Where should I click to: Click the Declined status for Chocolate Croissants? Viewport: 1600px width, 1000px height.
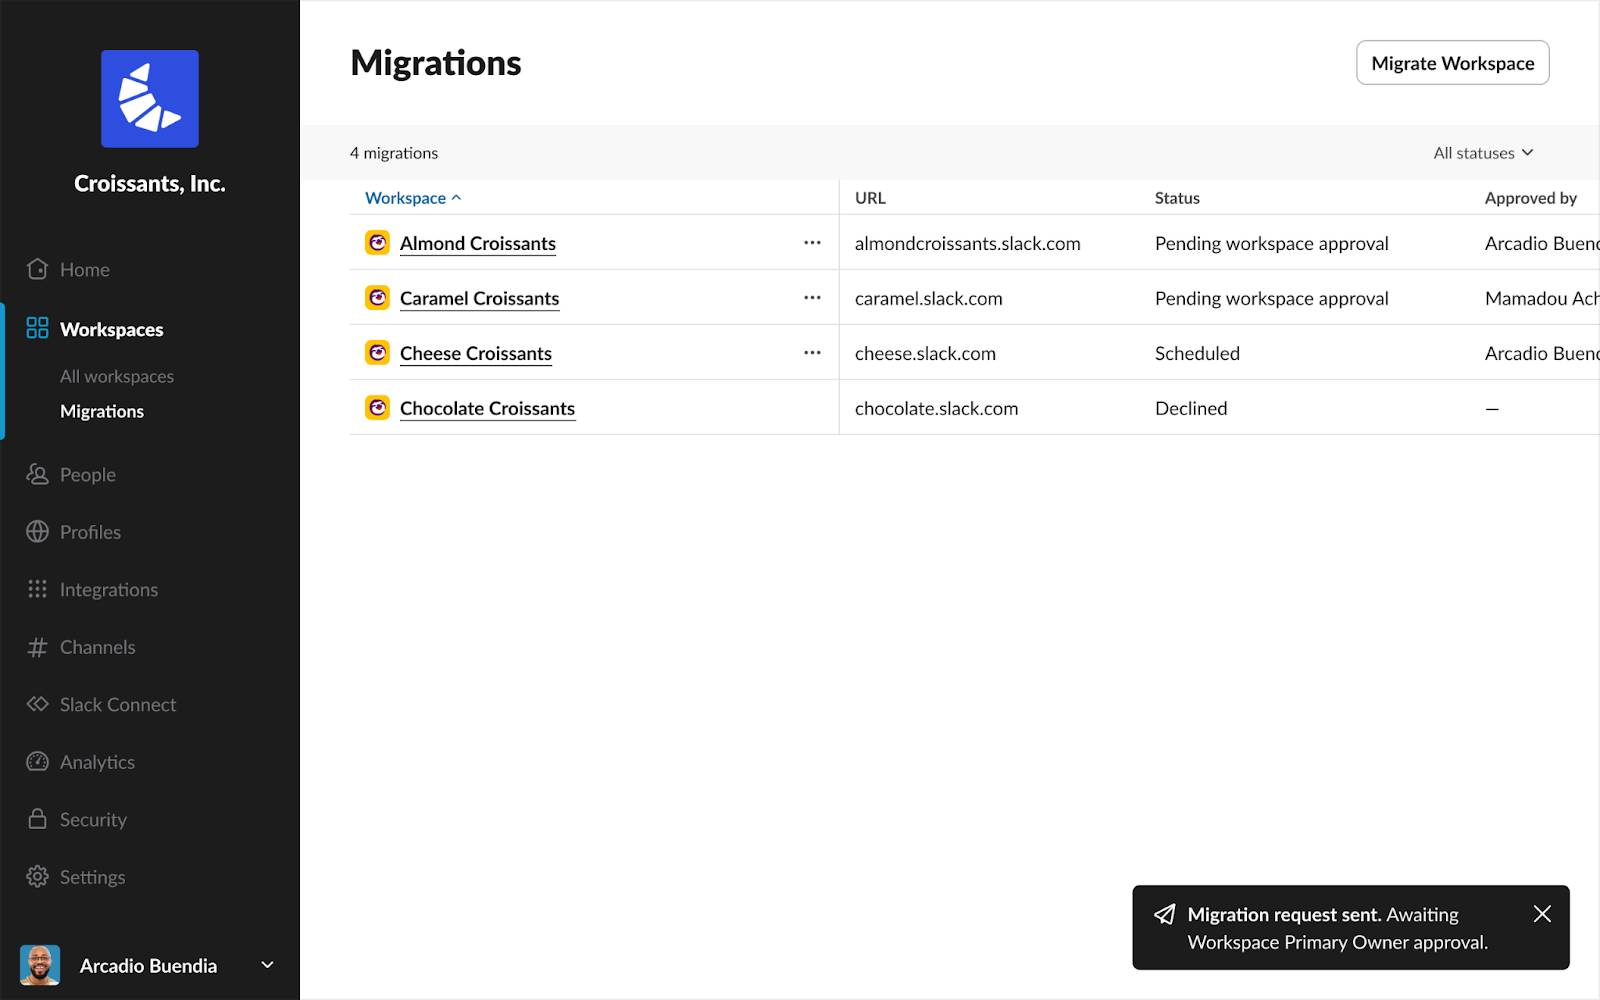[x=1191, y=408]
